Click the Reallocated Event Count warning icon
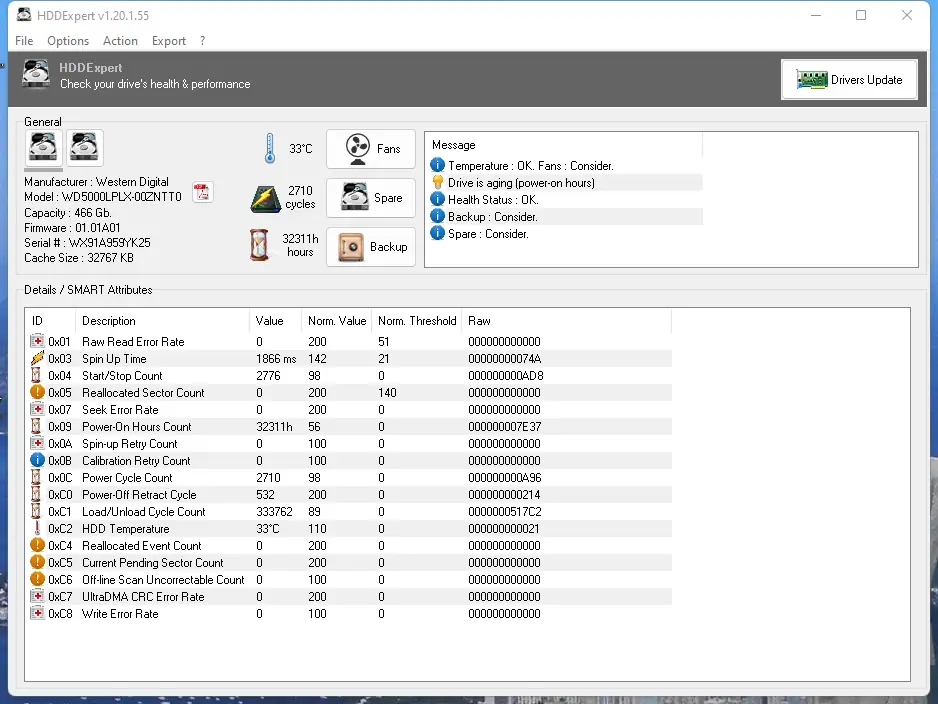Screen dimensions: 938x704 coord(37,545)
